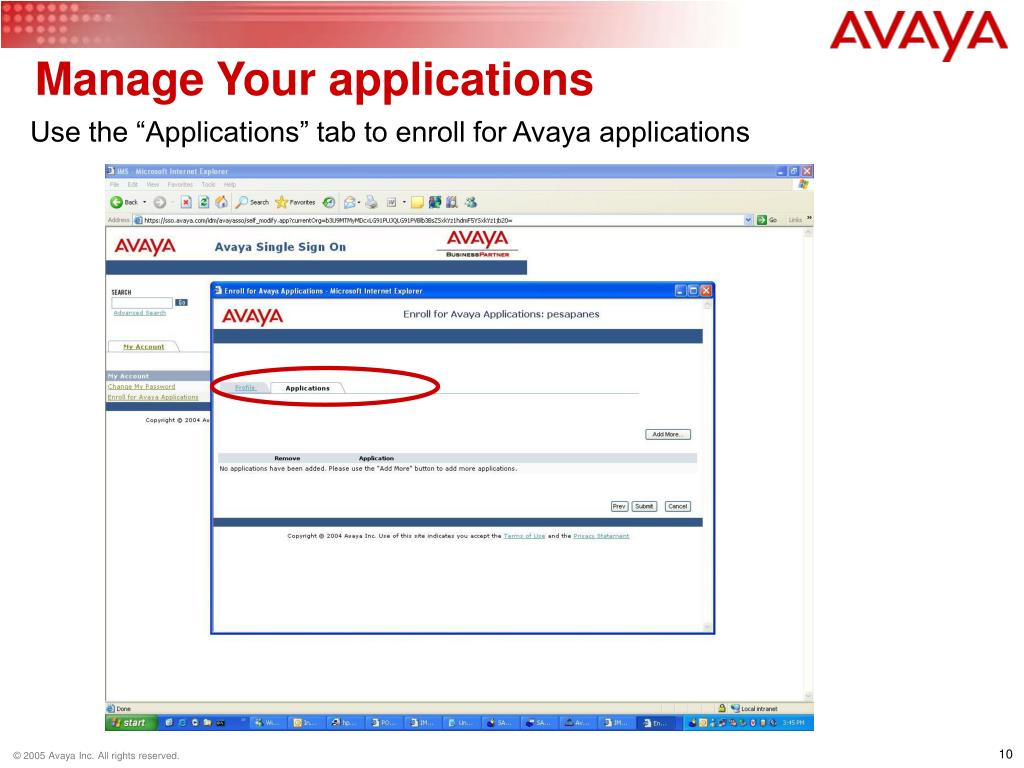Click the Avaya logo in enroll popup
The height and width of the screenshot is (768, 1024).
[252, 317]
